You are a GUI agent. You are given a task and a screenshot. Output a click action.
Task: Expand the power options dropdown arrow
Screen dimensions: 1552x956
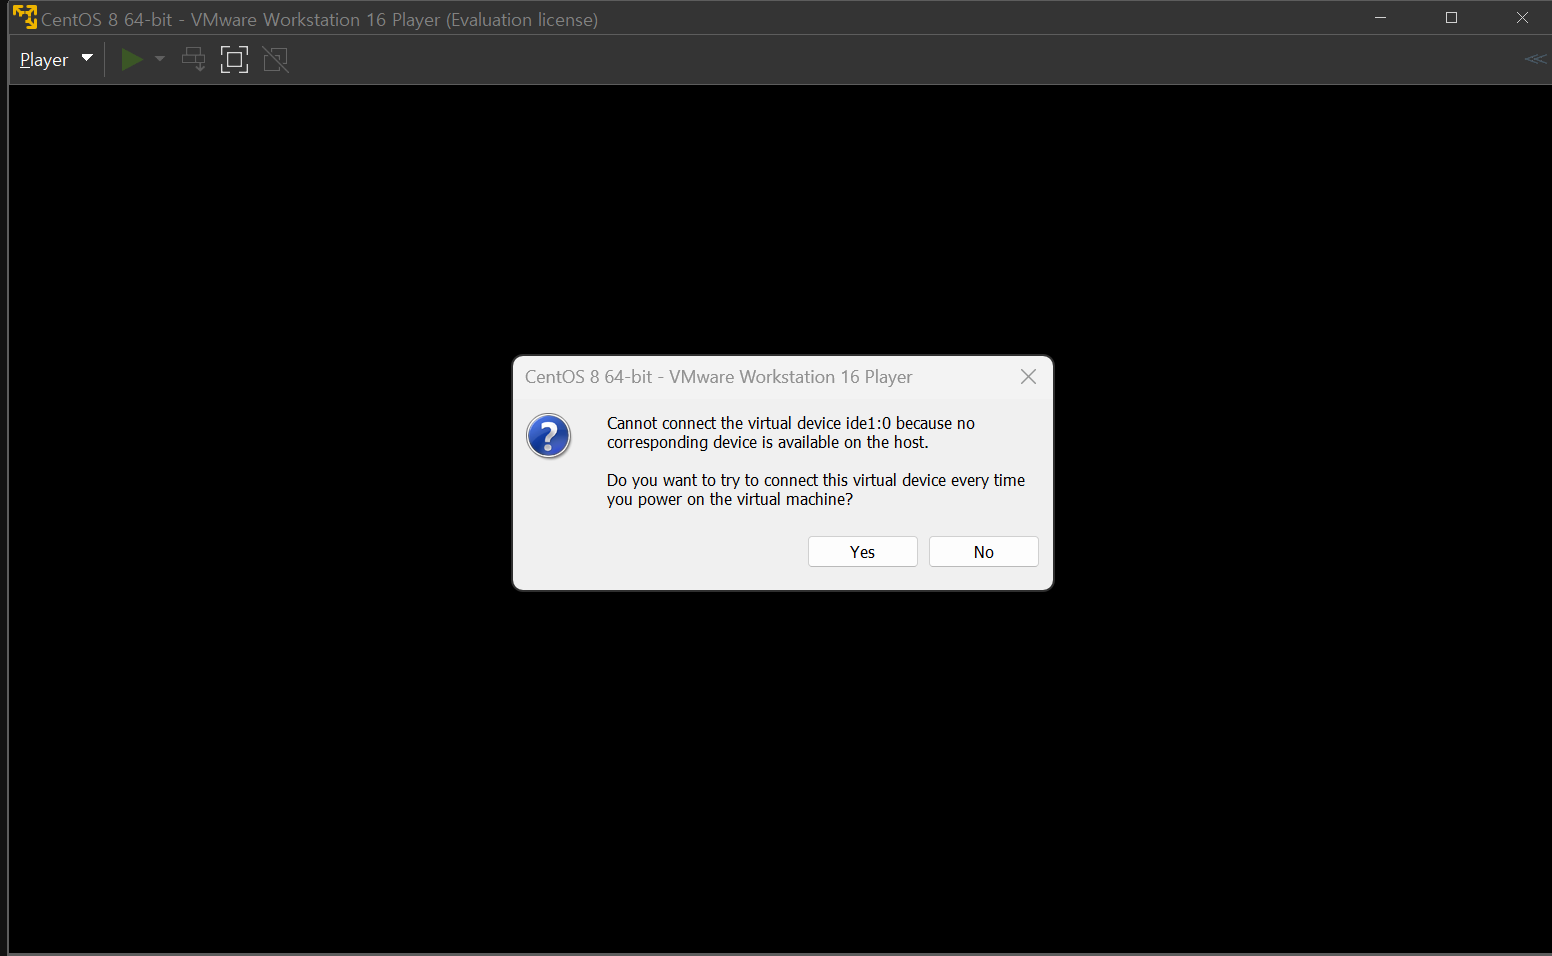(159, 59)
